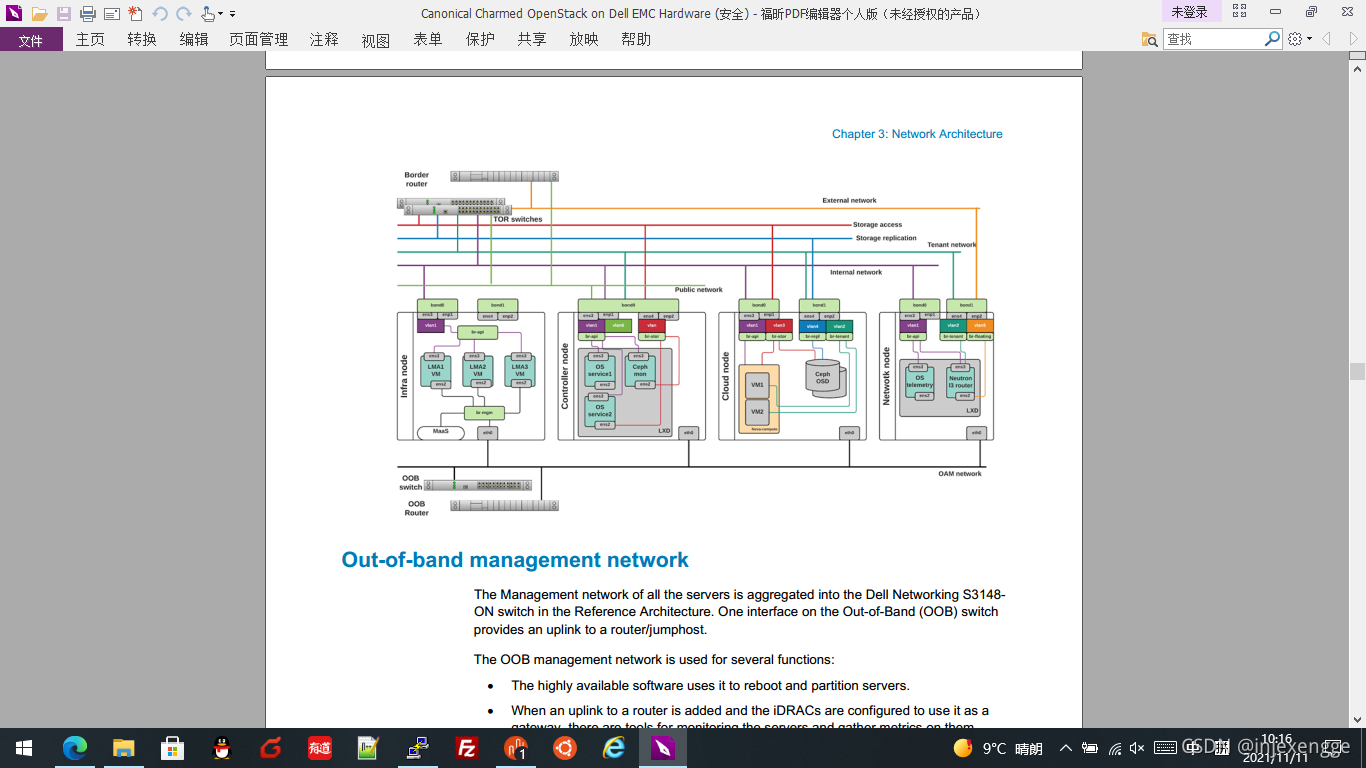Click the 未登录 sign-in button
1366x768 pixels.
coord(1190,12)
